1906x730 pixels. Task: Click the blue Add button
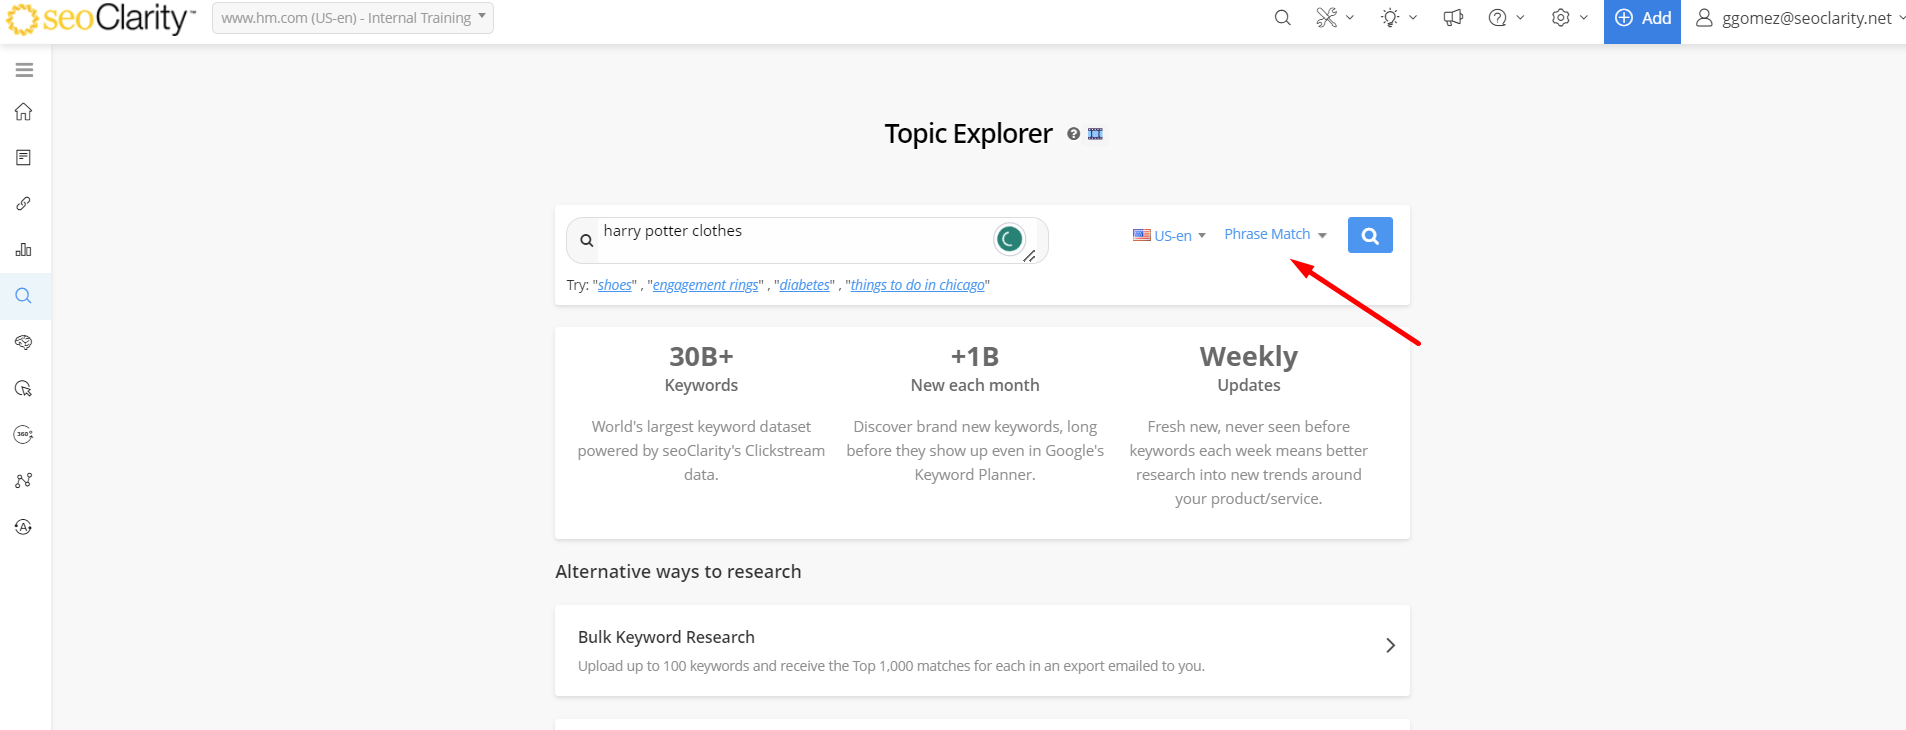tap(1642, 18)
